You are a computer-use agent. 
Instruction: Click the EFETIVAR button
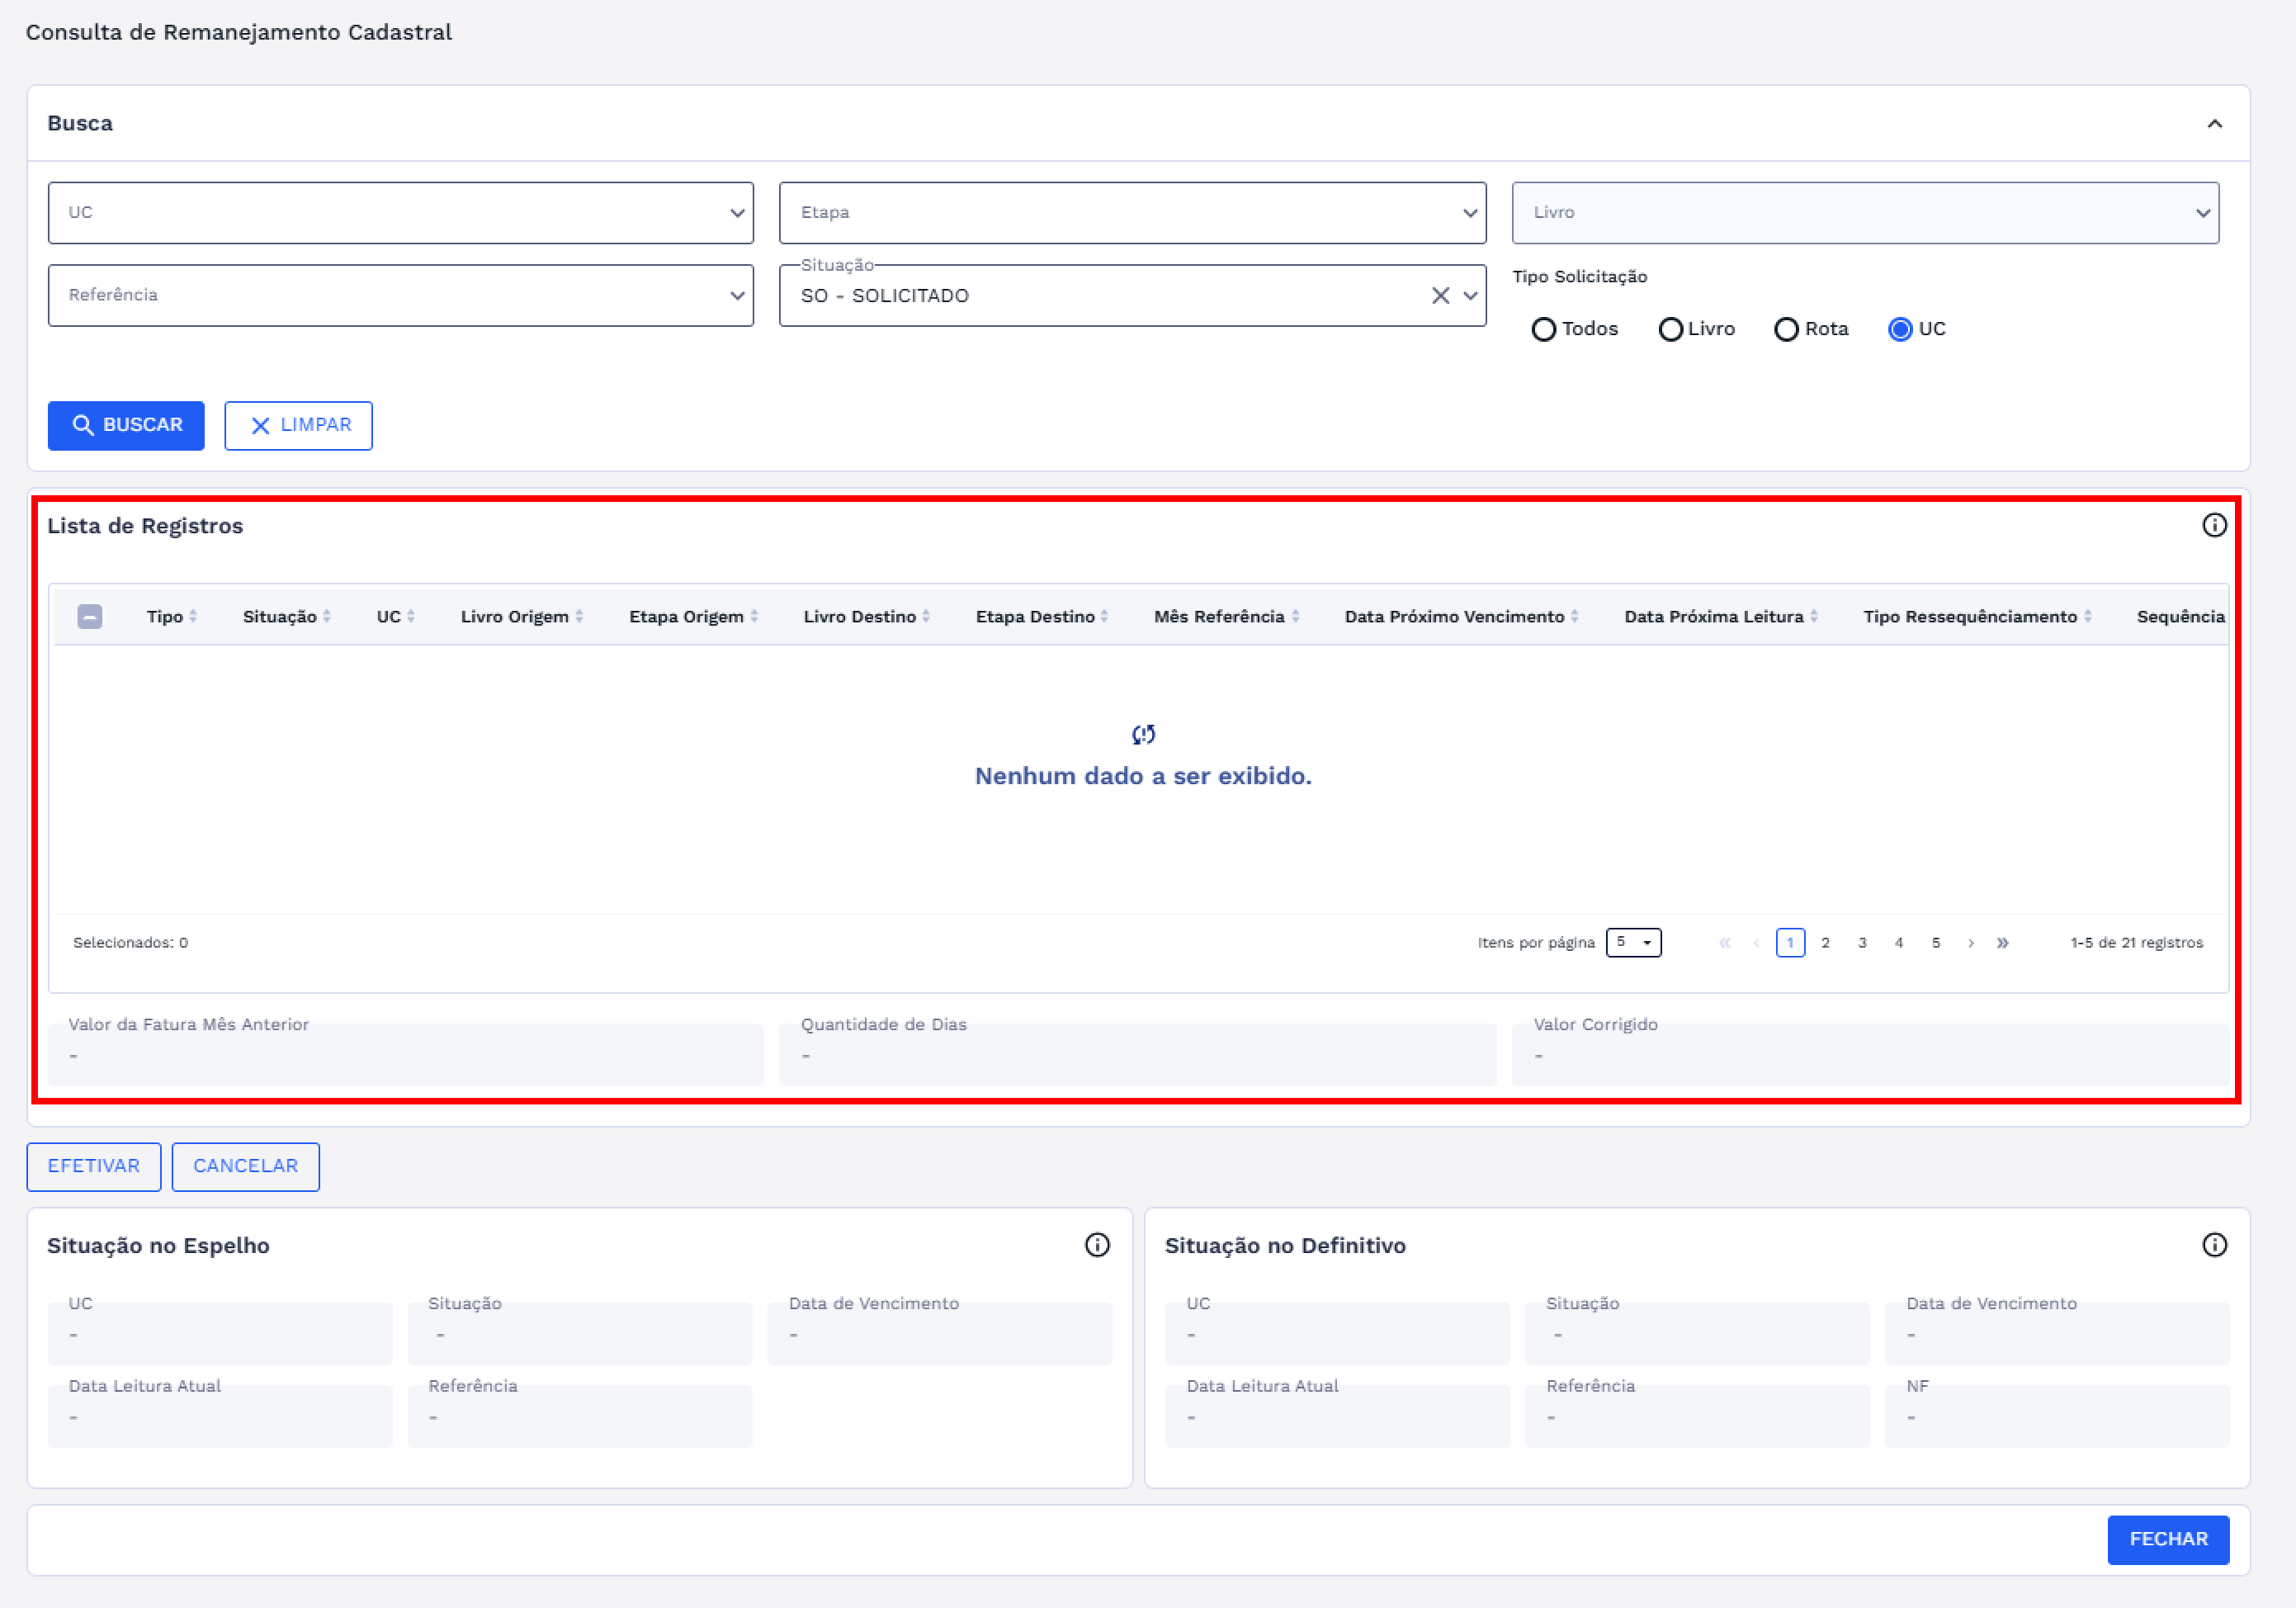coord(94,1166)
